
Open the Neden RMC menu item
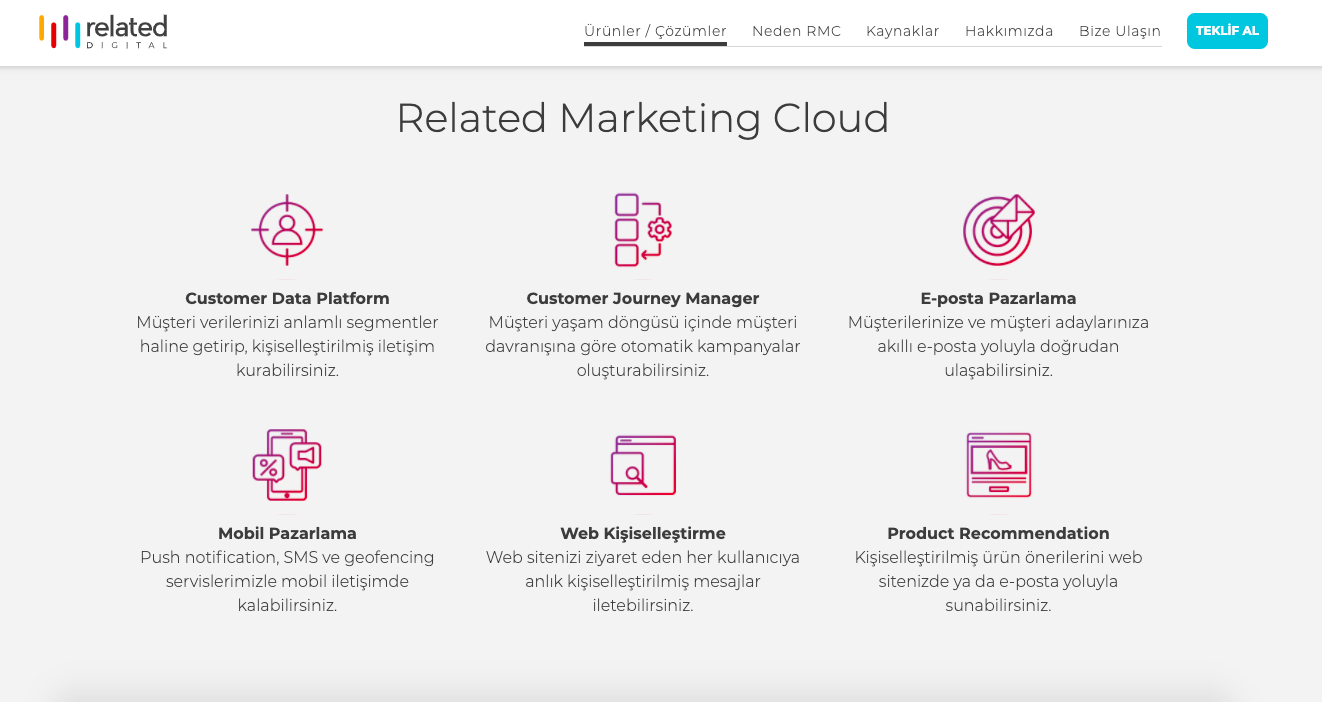click(796, 31)
